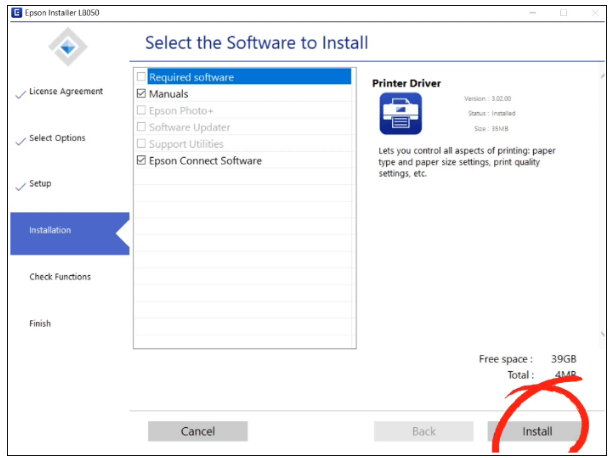
Task: Click the Back button
Action: pos(423,431)
